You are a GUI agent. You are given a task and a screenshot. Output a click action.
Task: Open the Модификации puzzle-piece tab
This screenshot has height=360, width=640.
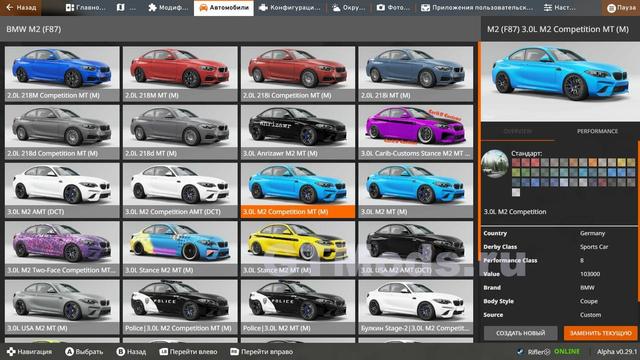coord(168,8)
